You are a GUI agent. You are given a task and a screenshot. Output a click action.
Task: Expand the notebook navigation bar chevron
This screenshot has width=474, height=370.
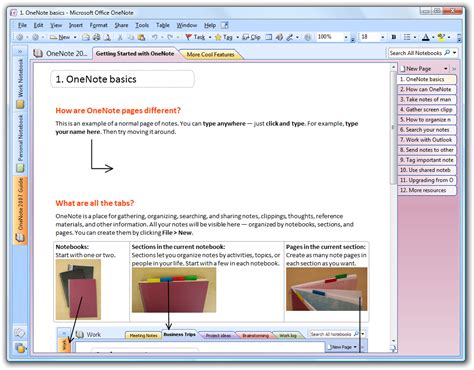(20, 51)
